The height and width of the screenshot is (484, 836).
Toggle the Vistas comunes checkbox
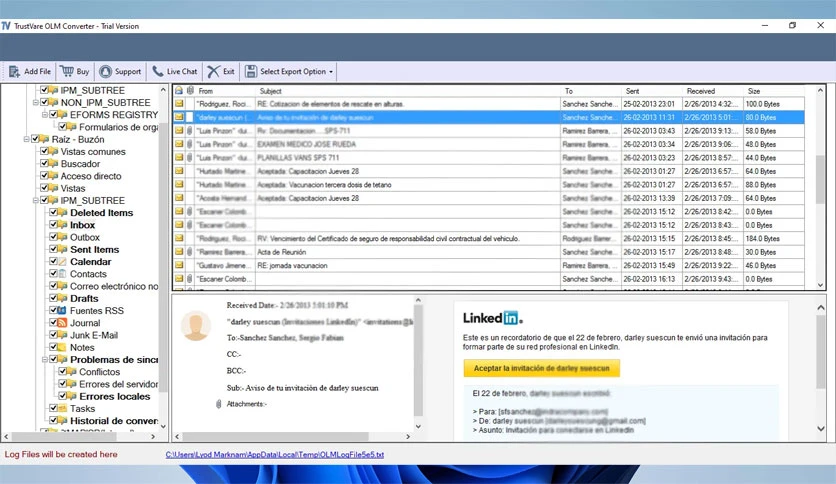coord(44,151)
